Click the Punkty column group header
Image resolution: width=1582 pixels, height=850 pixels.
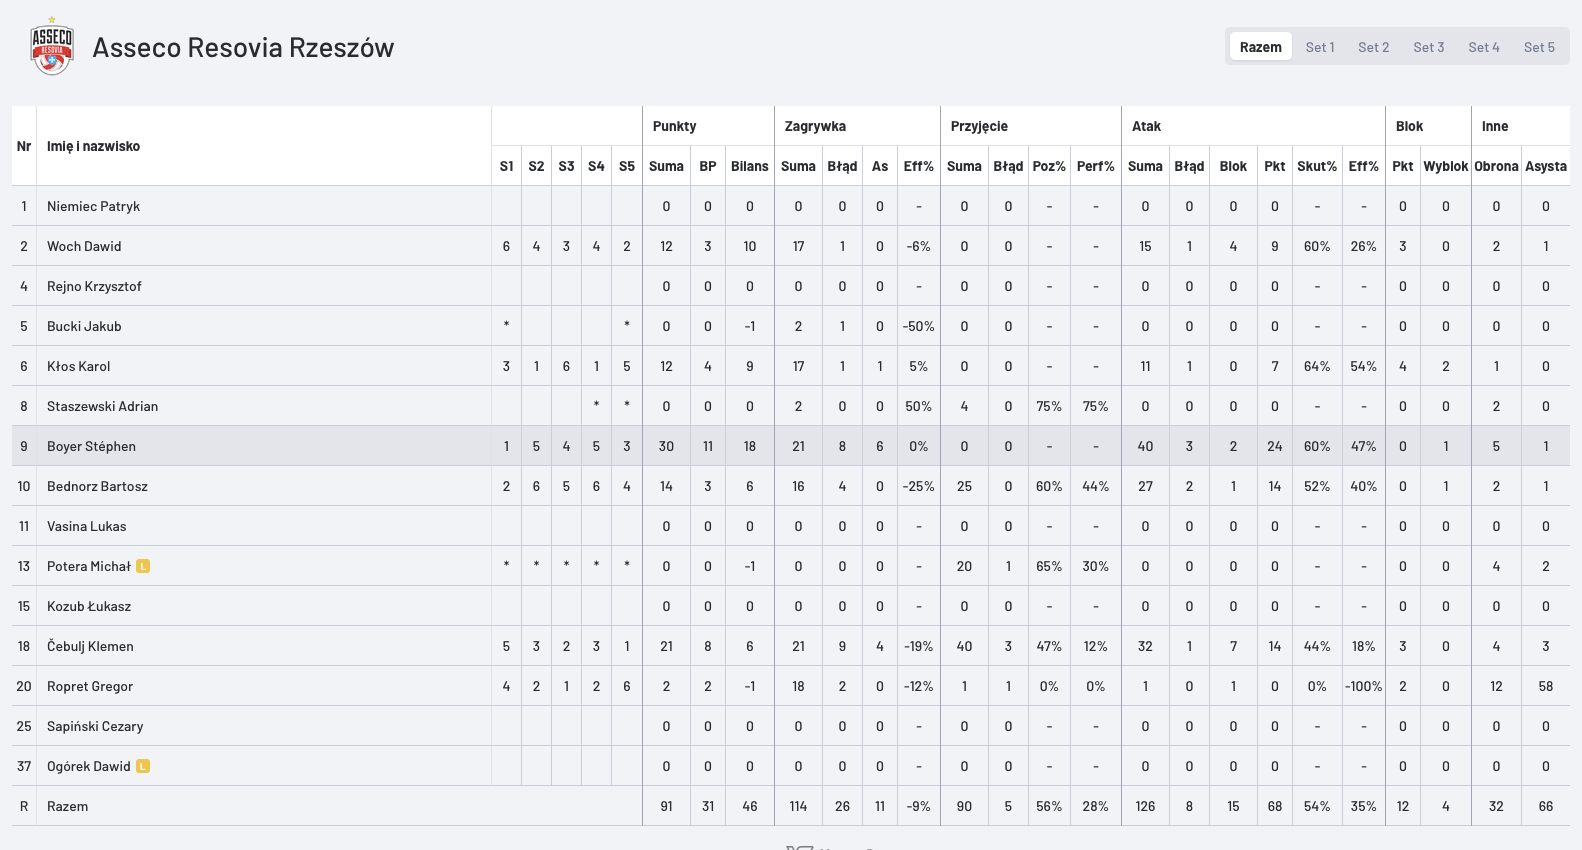(x=674, y=126)
